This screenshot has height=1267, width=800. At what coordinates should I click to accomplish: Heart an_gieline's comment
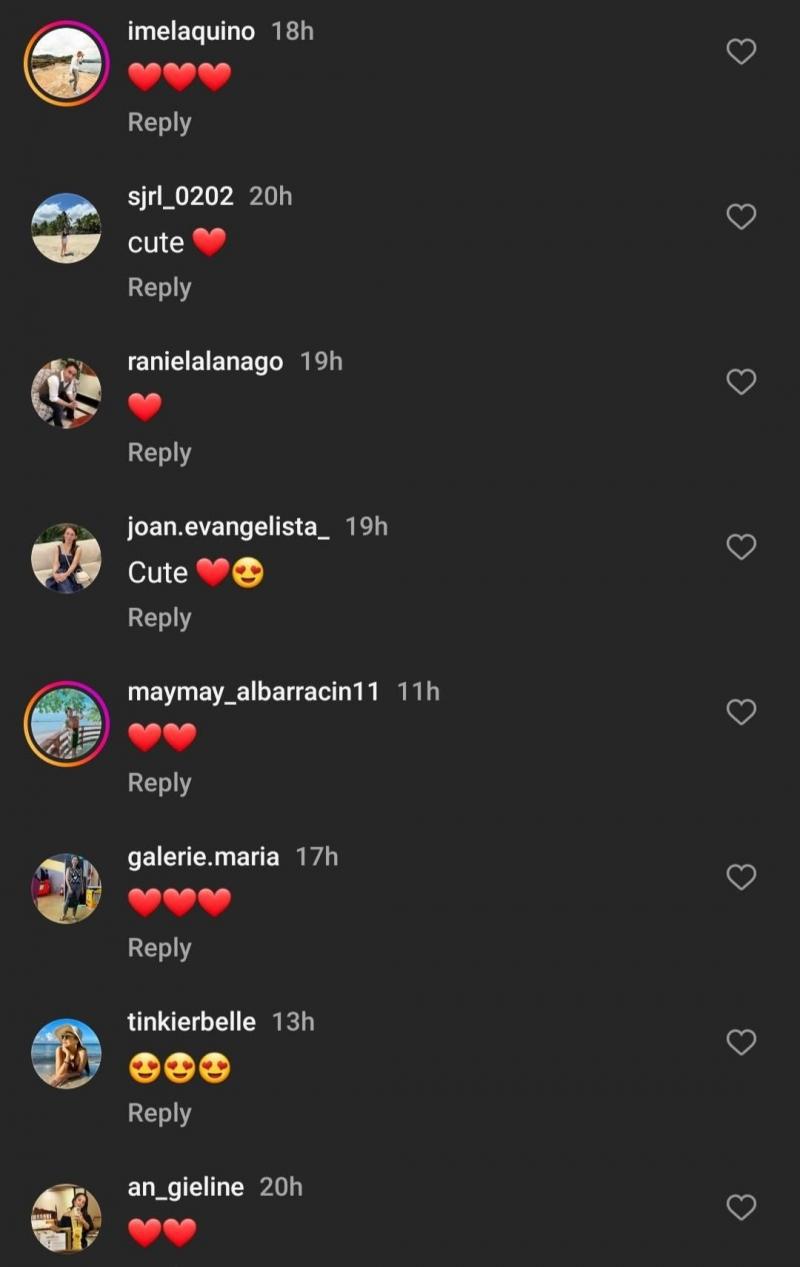[x=741, y=1207]
